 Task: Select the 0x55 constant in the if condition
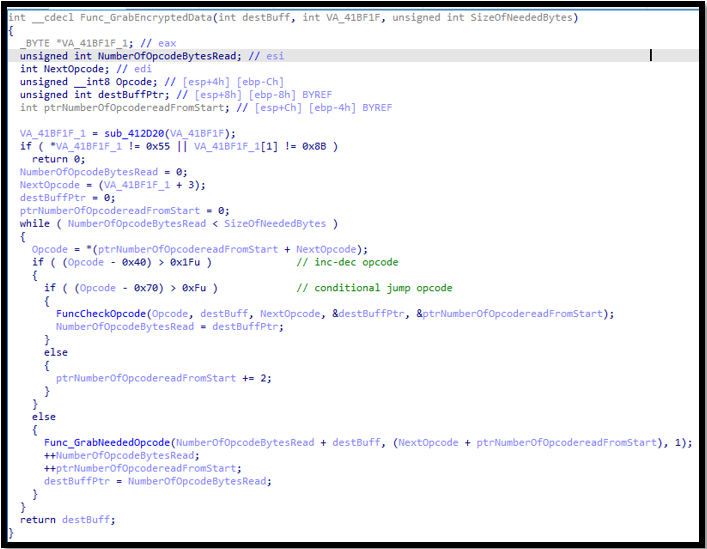158,146
